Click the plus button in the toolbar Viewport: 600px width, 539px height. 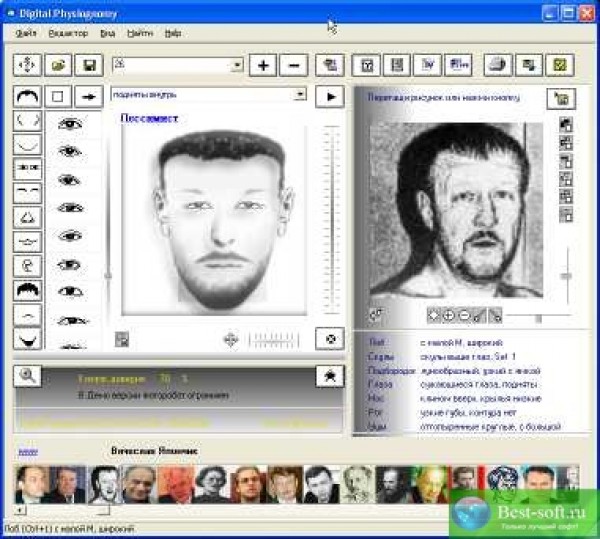[264, 65]
